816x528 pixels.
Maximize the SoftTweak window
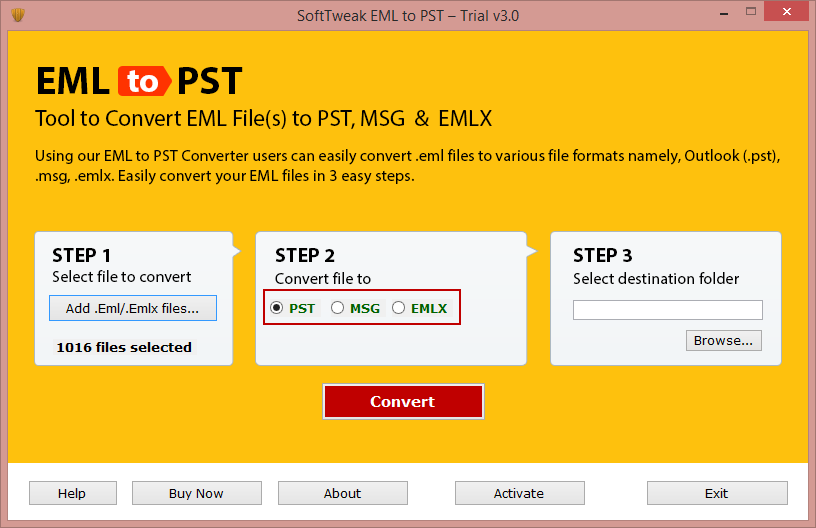750,11
